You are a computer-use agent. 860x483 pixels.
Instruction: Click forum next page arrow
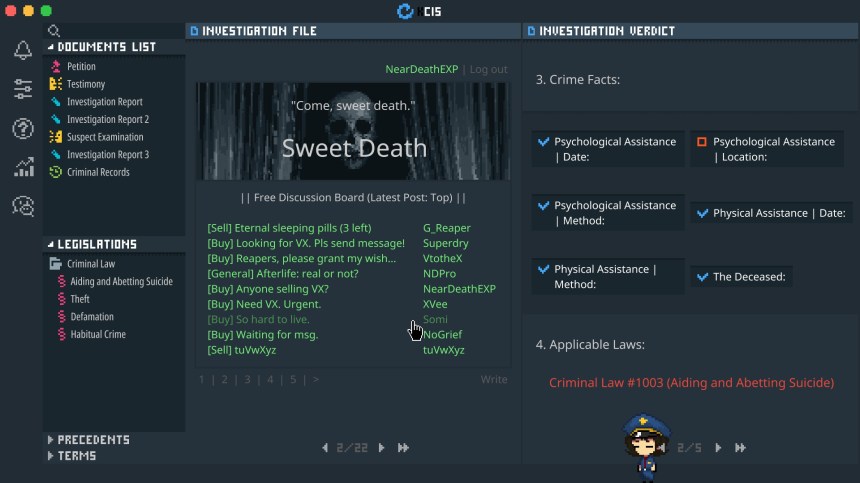click(315, 379)
